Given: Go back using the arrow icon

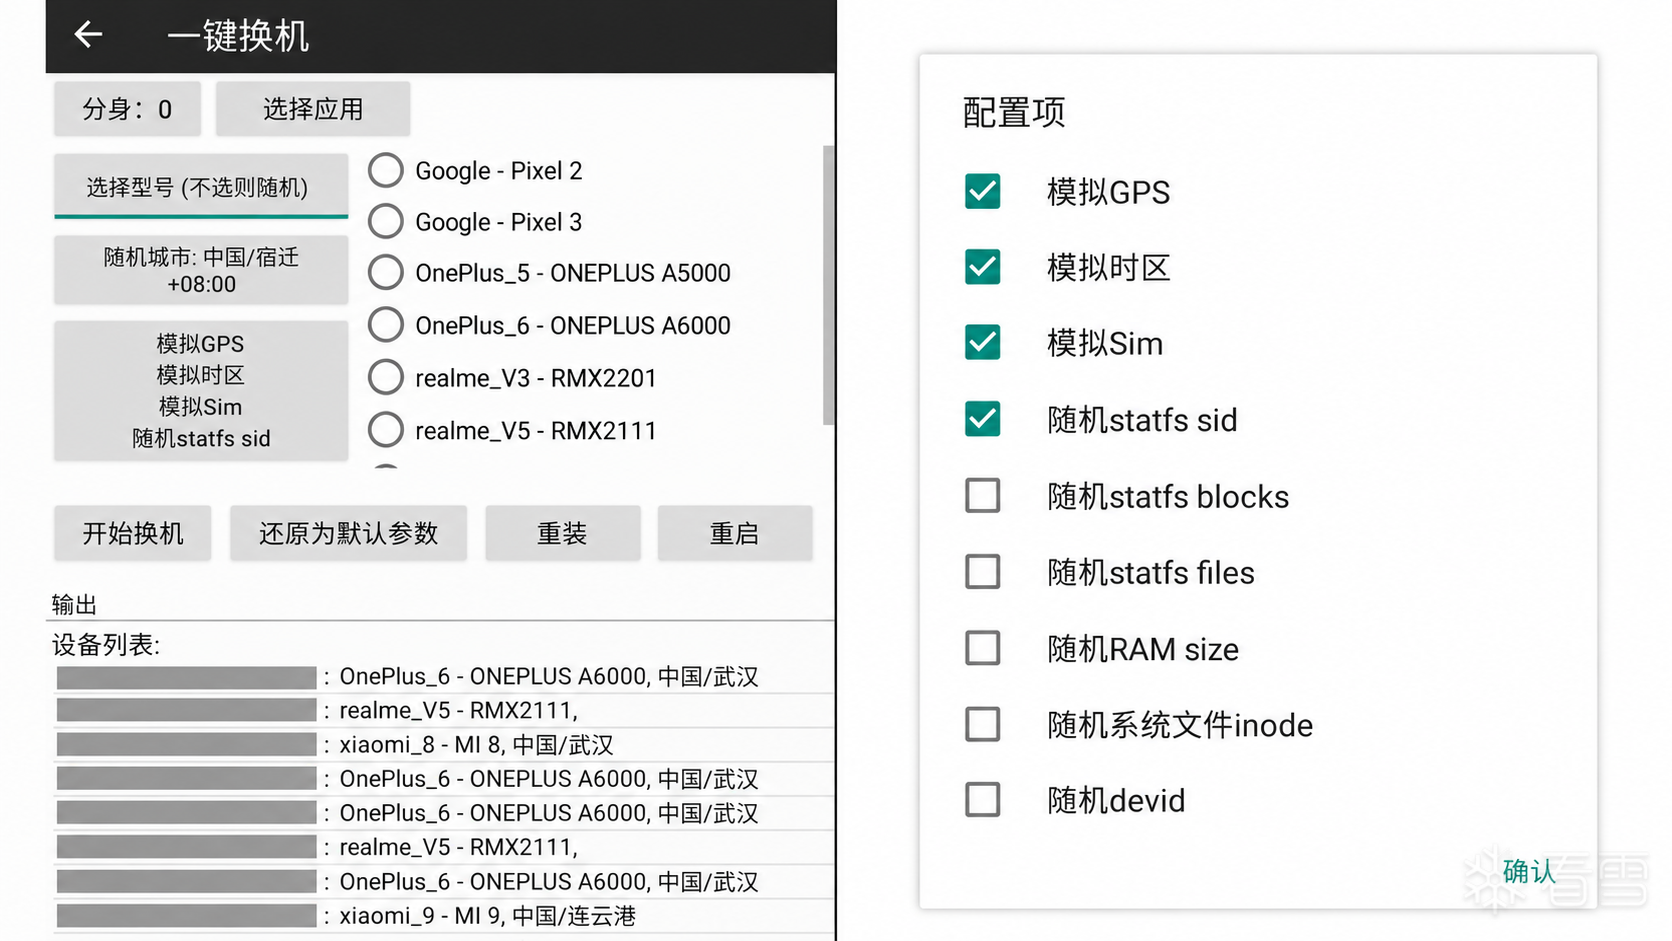Looking at the screenshot, I should [x=88, y=35].
